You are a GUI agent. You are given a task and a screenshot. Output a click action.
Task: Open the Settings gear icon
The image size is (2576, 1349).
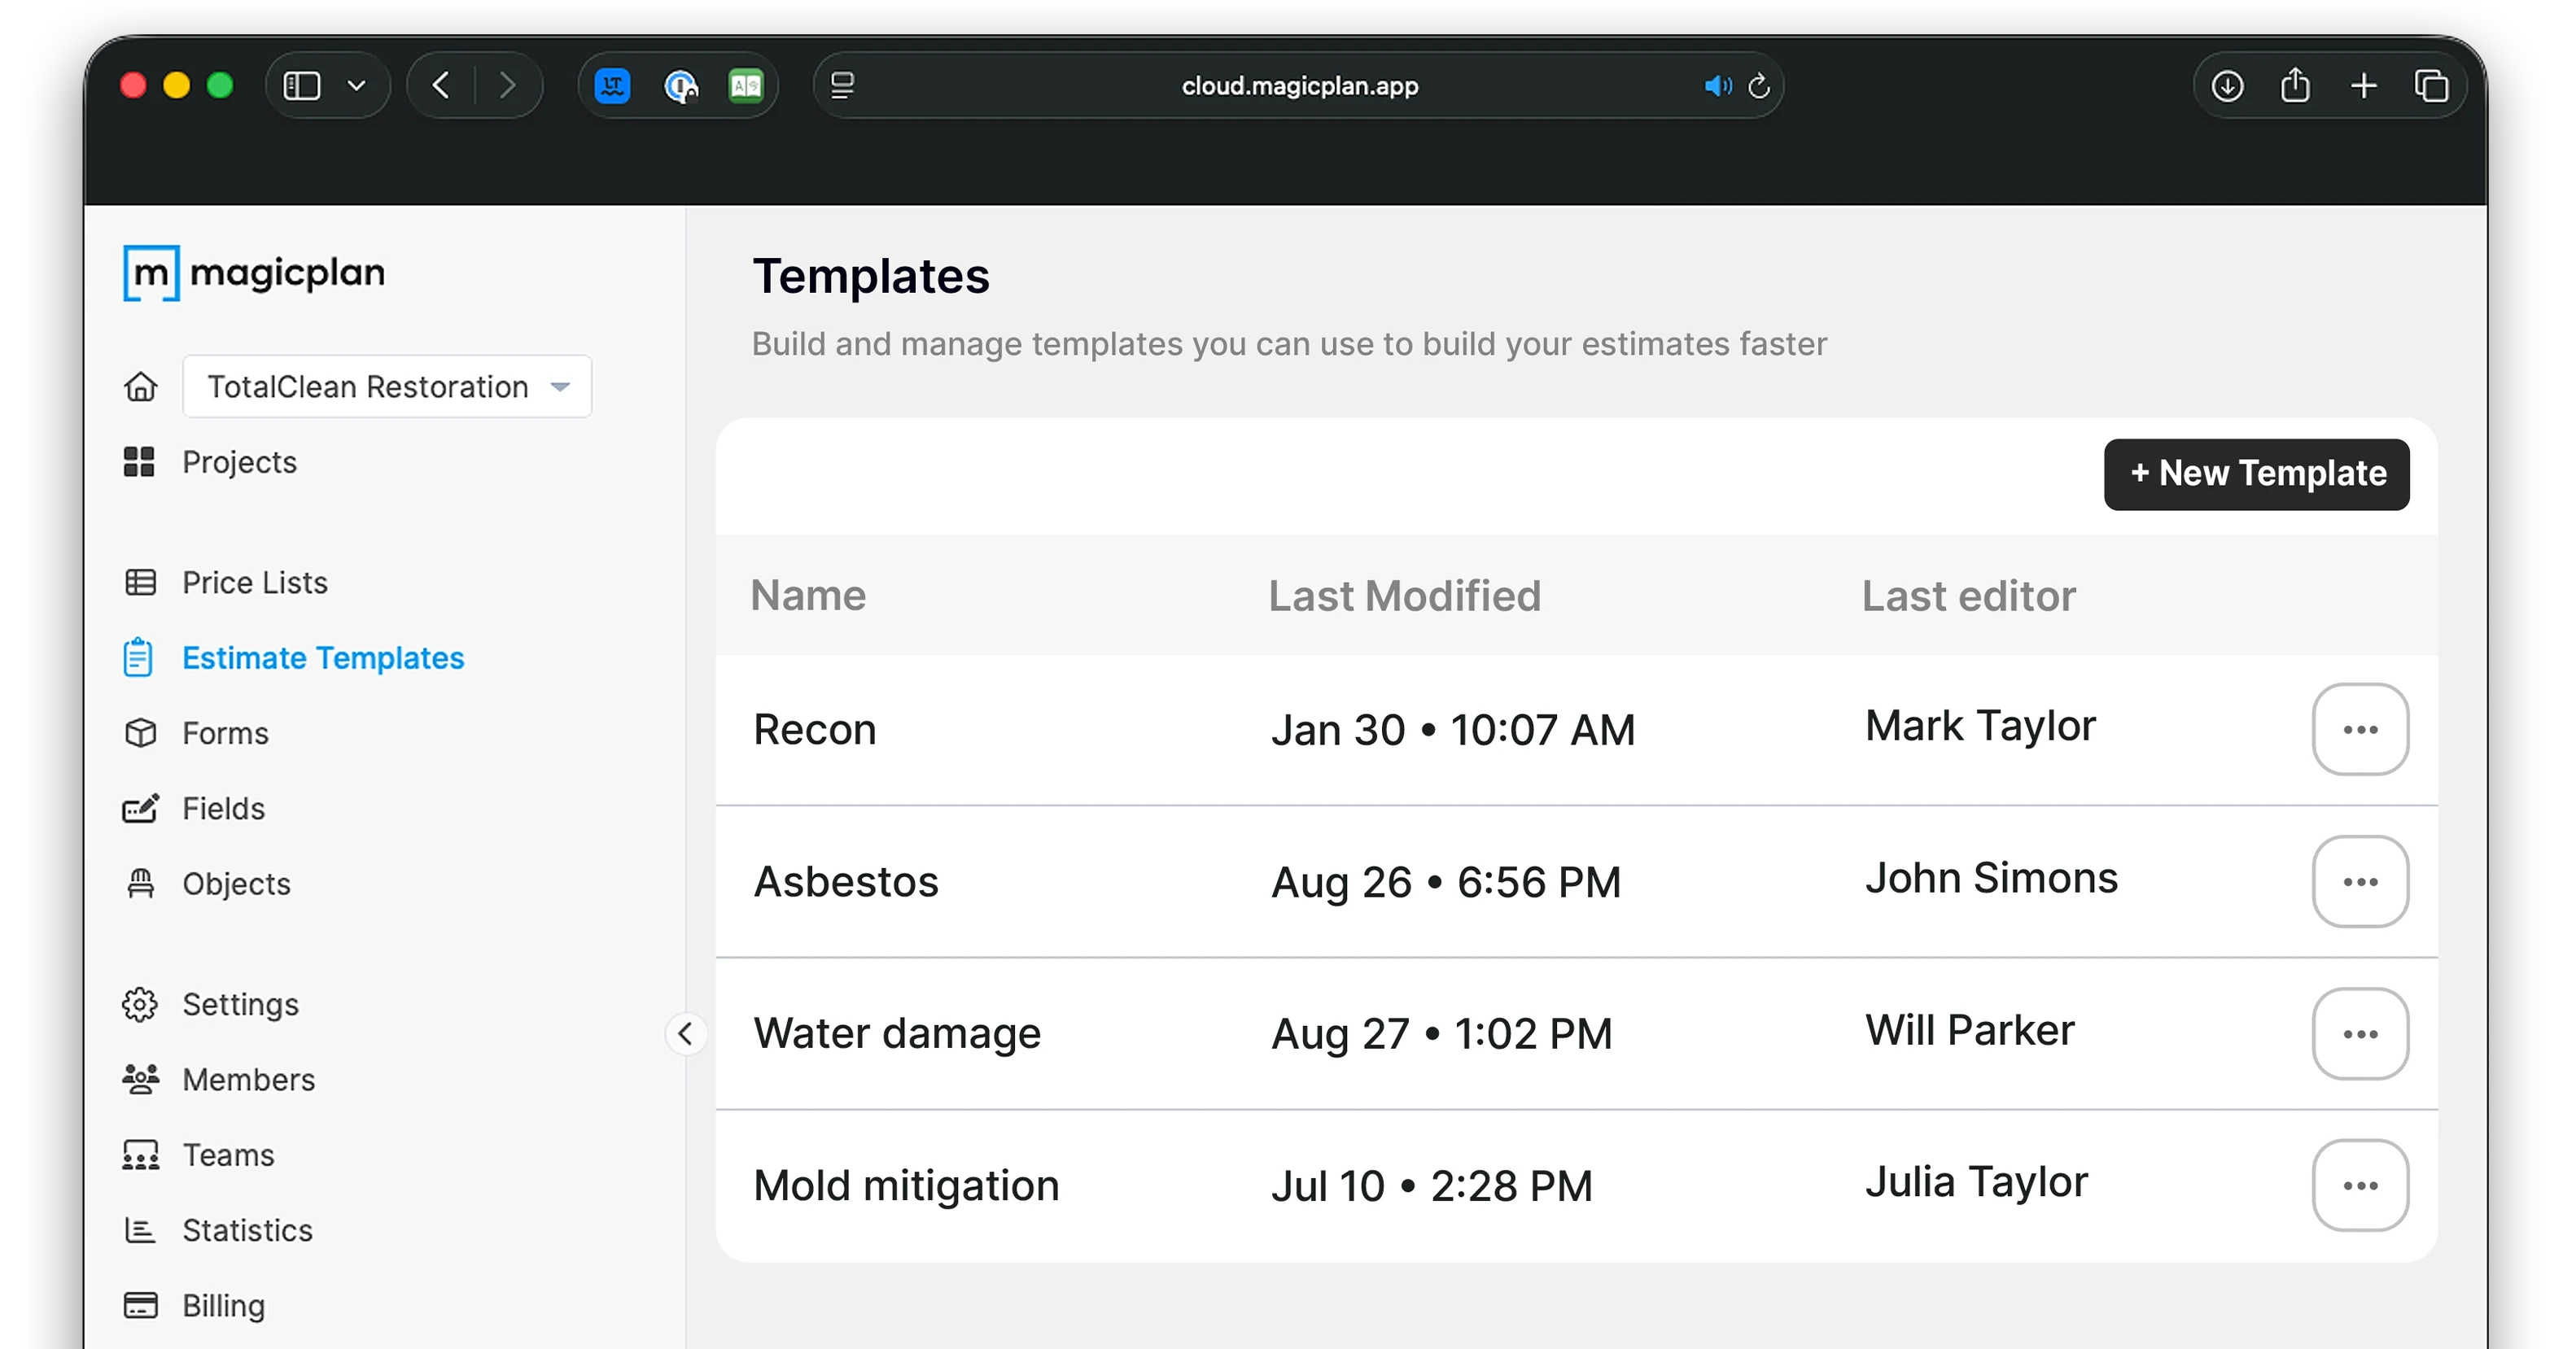point(140,1004)
